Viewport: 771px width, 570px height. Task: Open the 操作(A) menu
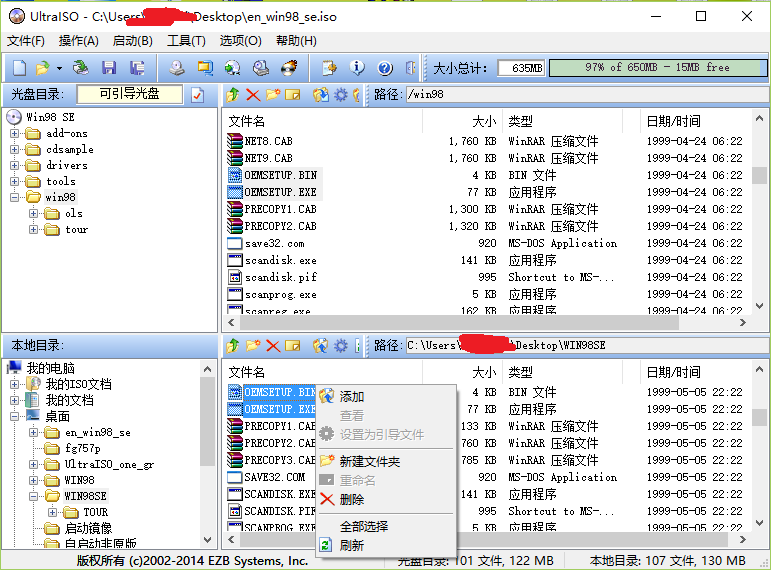click(x=79, y=41)
